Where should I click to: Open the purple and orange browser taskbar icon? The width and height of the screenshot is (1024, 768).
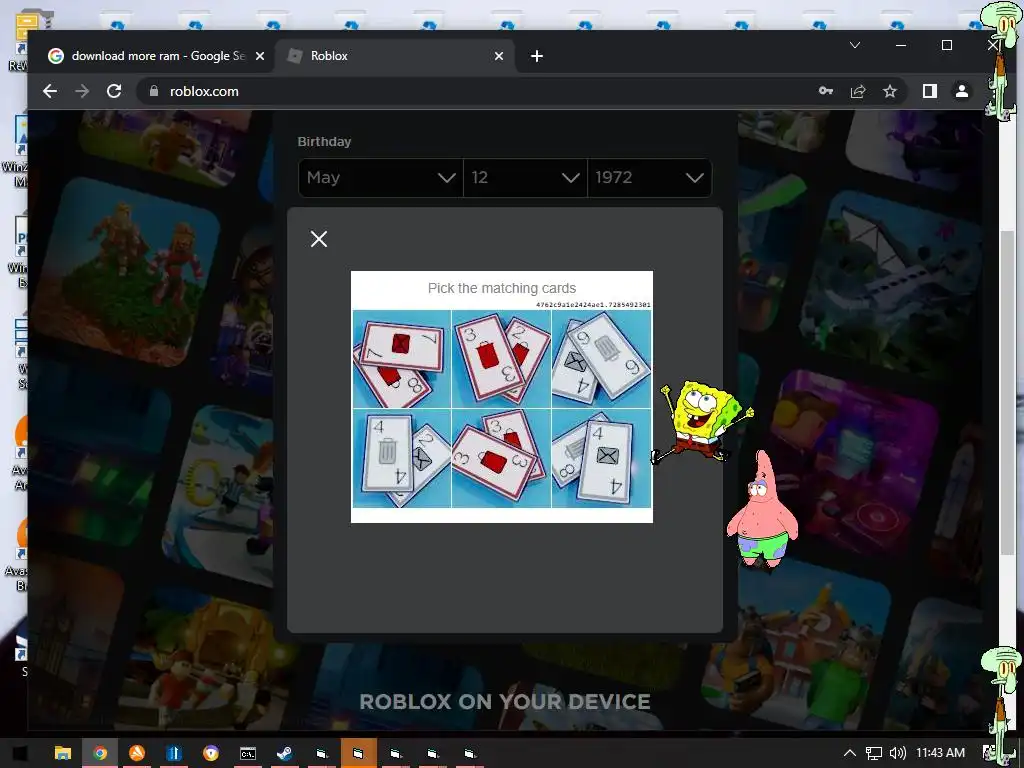click(x=210, y=753)
